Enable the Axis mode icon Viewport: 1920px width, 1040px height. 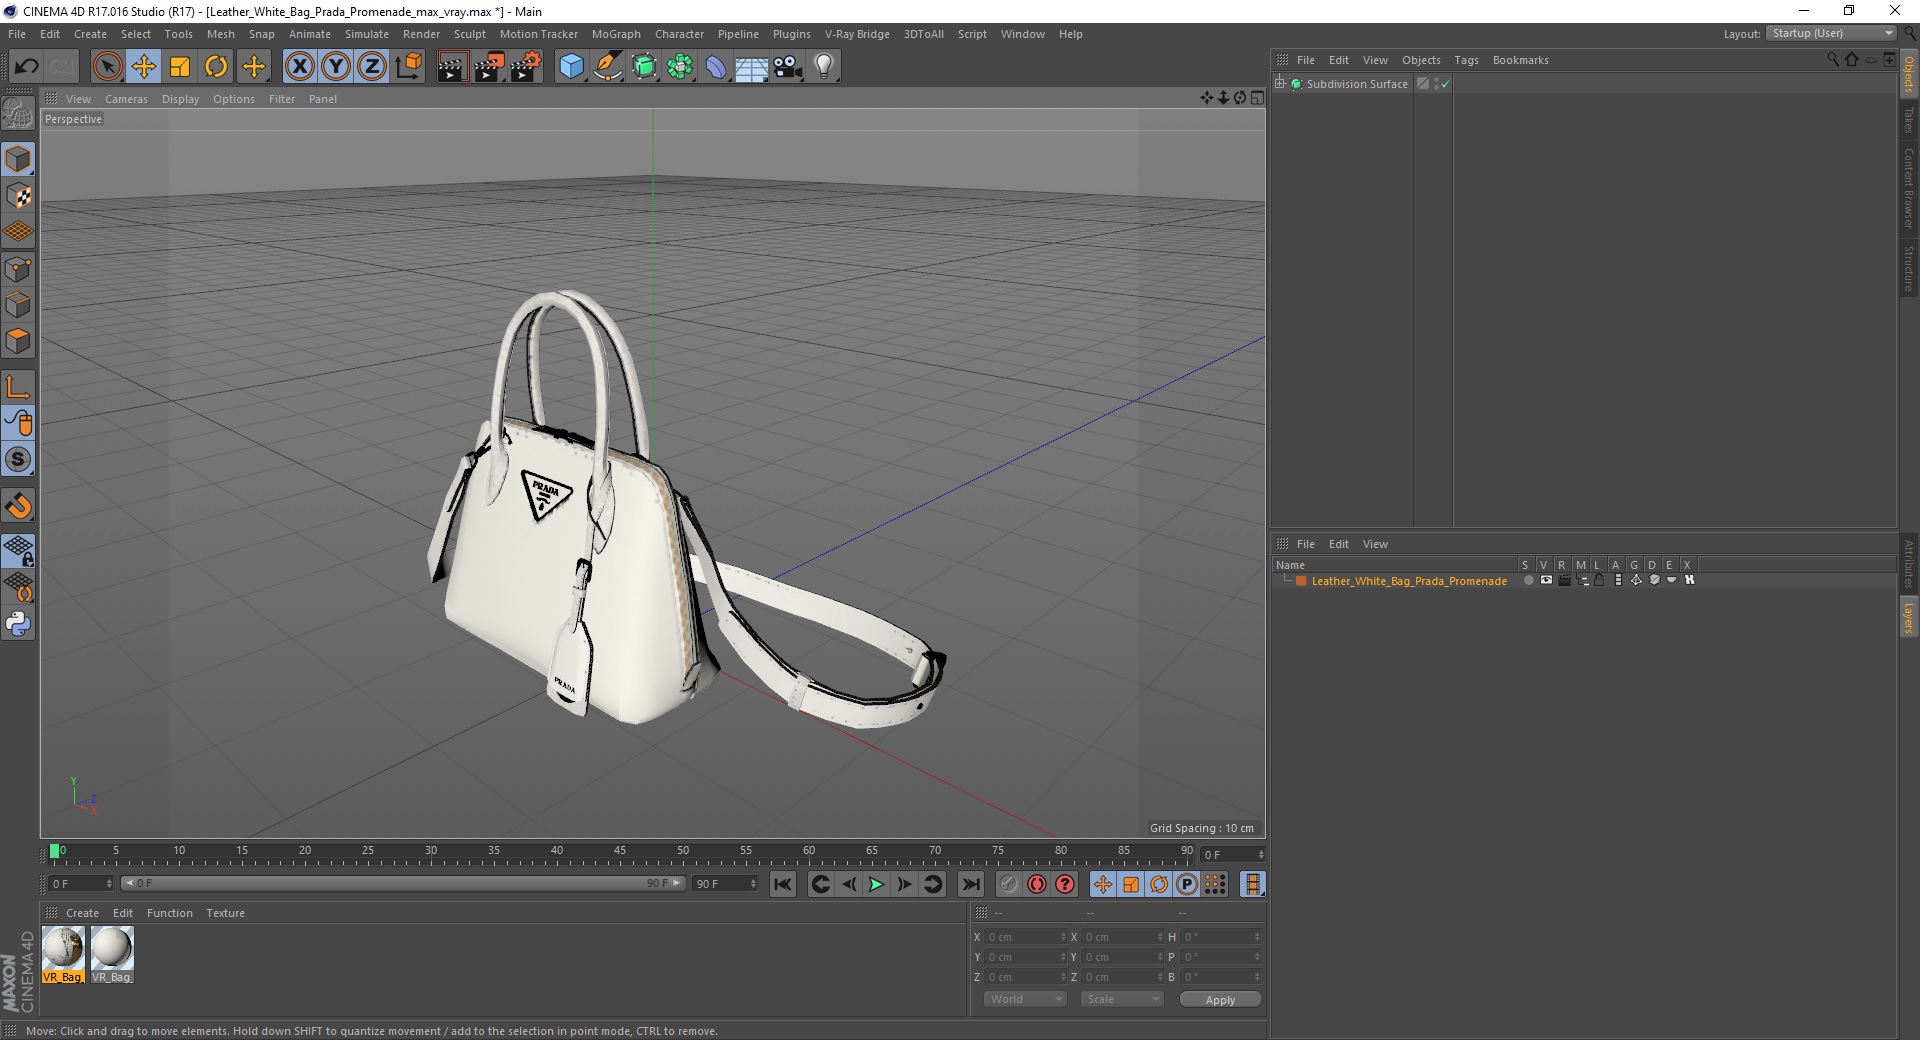tap(18, 387)
